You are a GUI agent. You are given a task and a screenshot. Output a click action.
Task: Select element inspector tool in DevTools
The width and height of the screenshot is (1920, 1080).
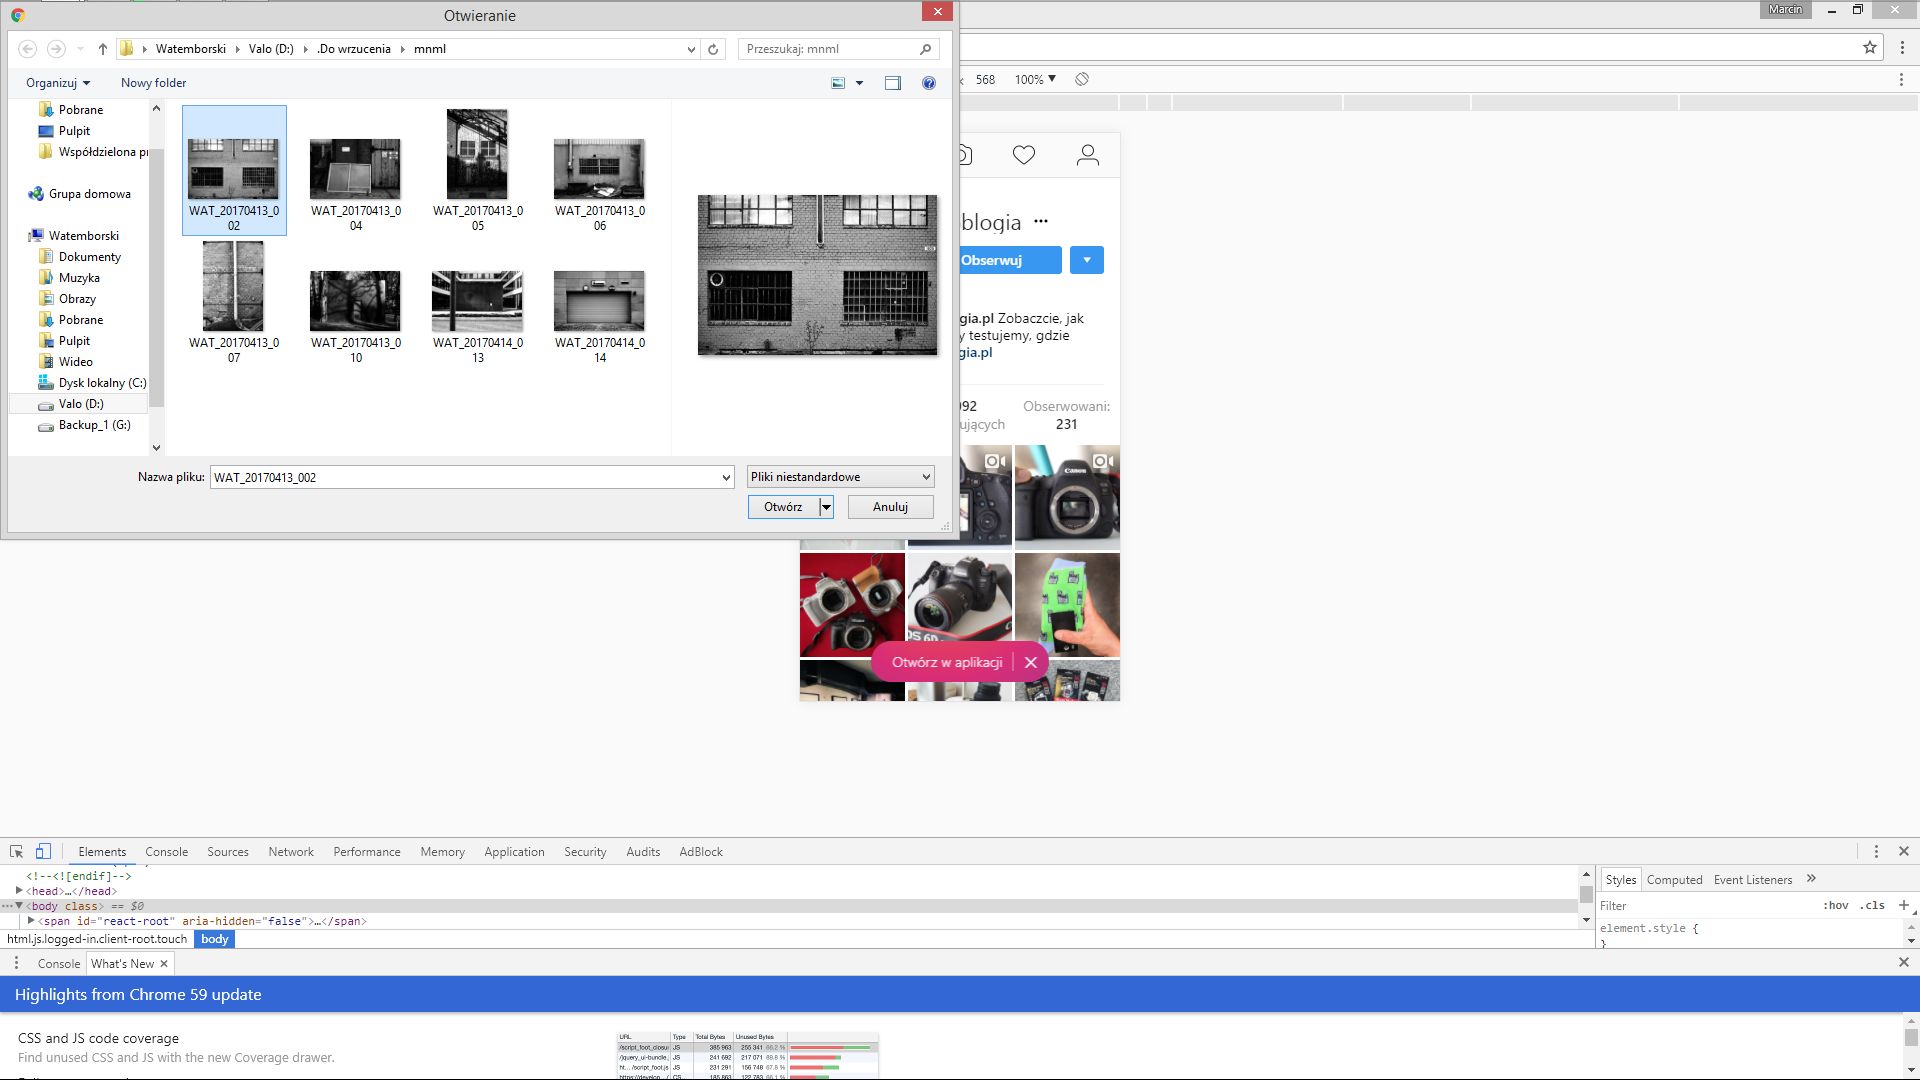17,851
